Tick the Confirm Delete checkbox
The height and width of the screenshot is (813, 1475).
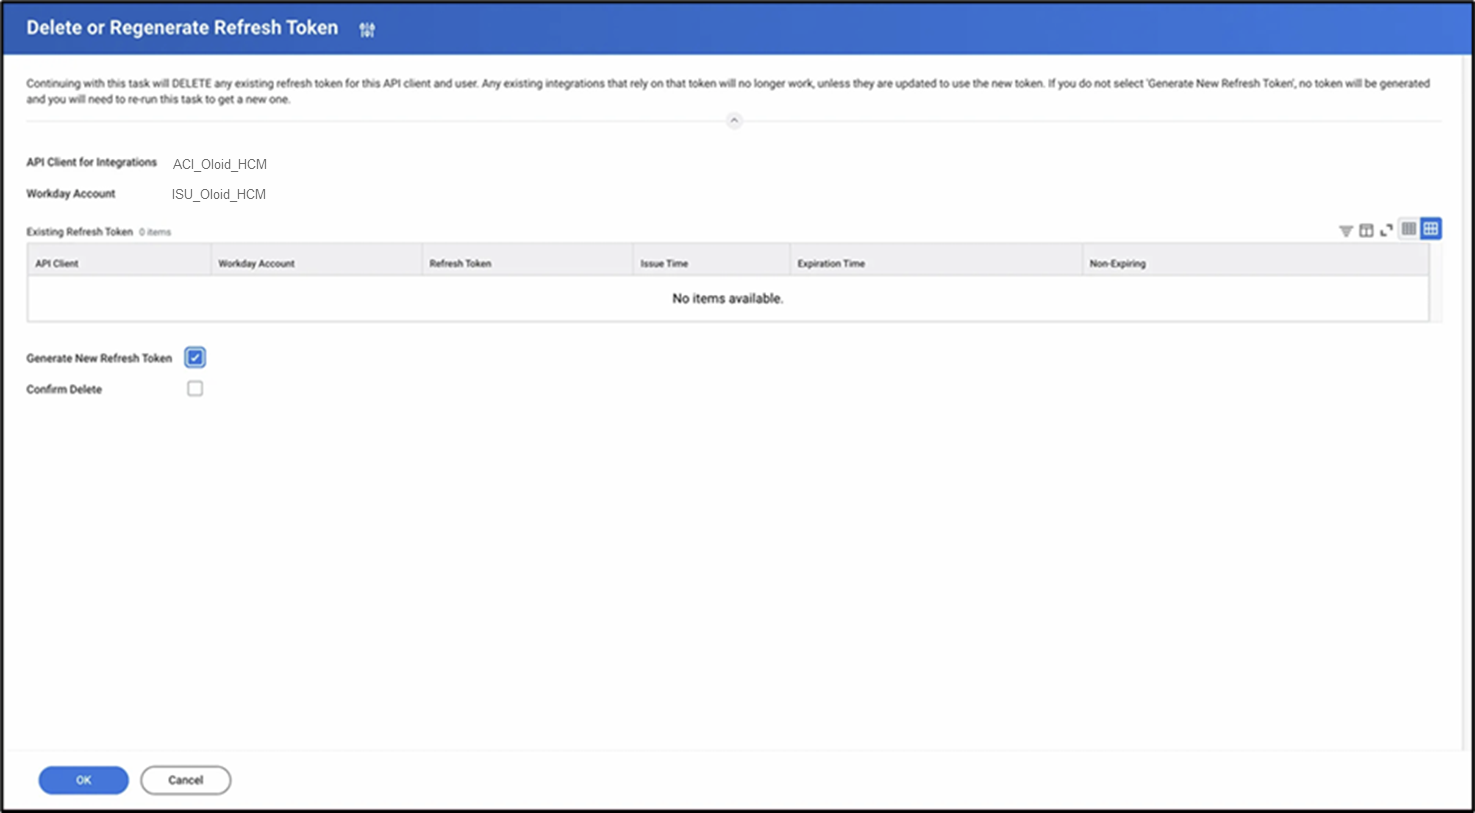[x=195, y=388]
